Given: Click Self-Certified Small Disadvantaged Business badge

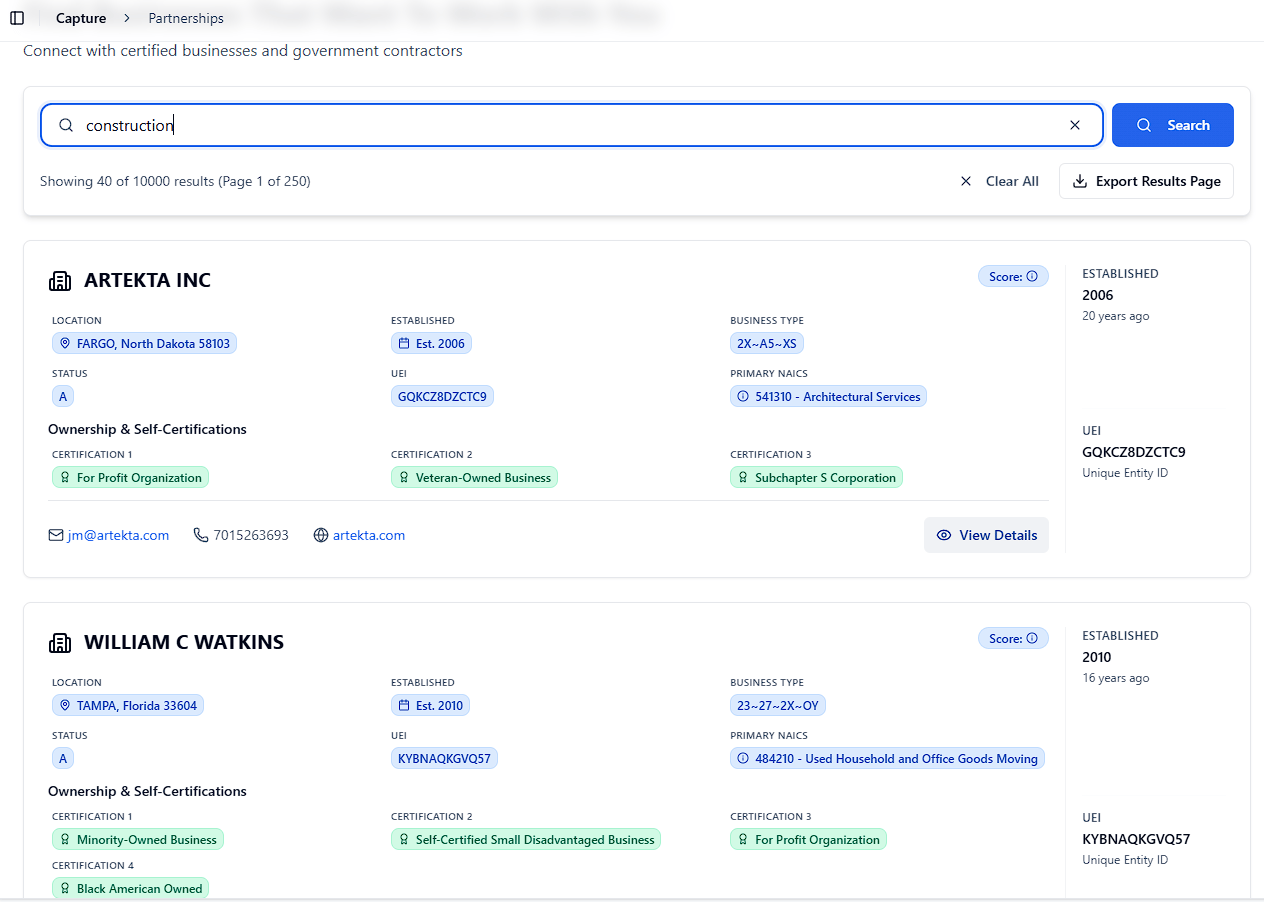Looking at the screenshot, I should 526,839.
